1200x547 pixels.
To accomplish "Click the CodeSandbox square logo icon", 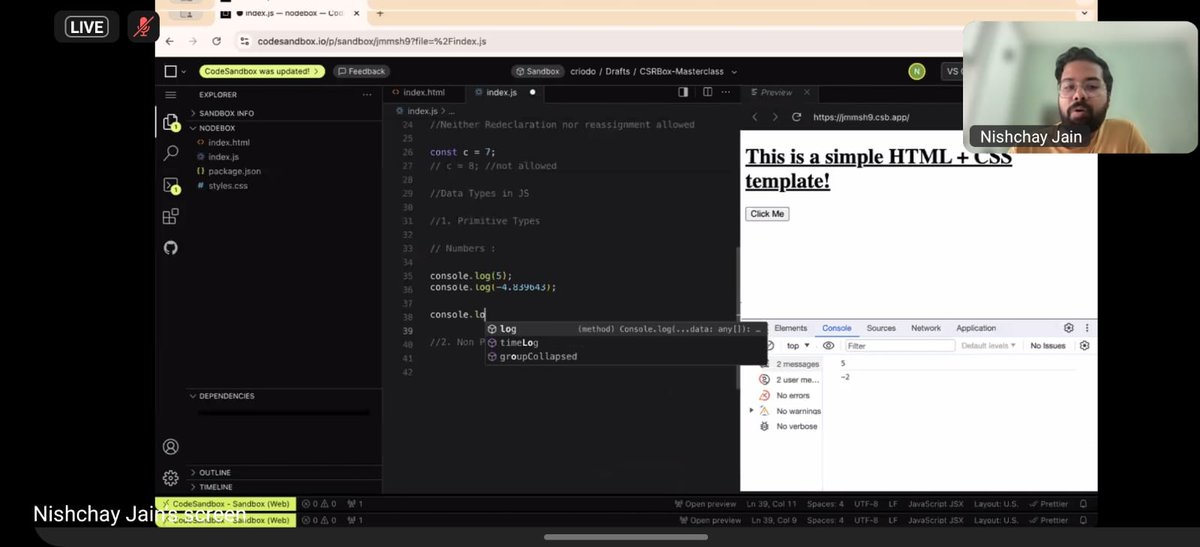I will point(170,71).
